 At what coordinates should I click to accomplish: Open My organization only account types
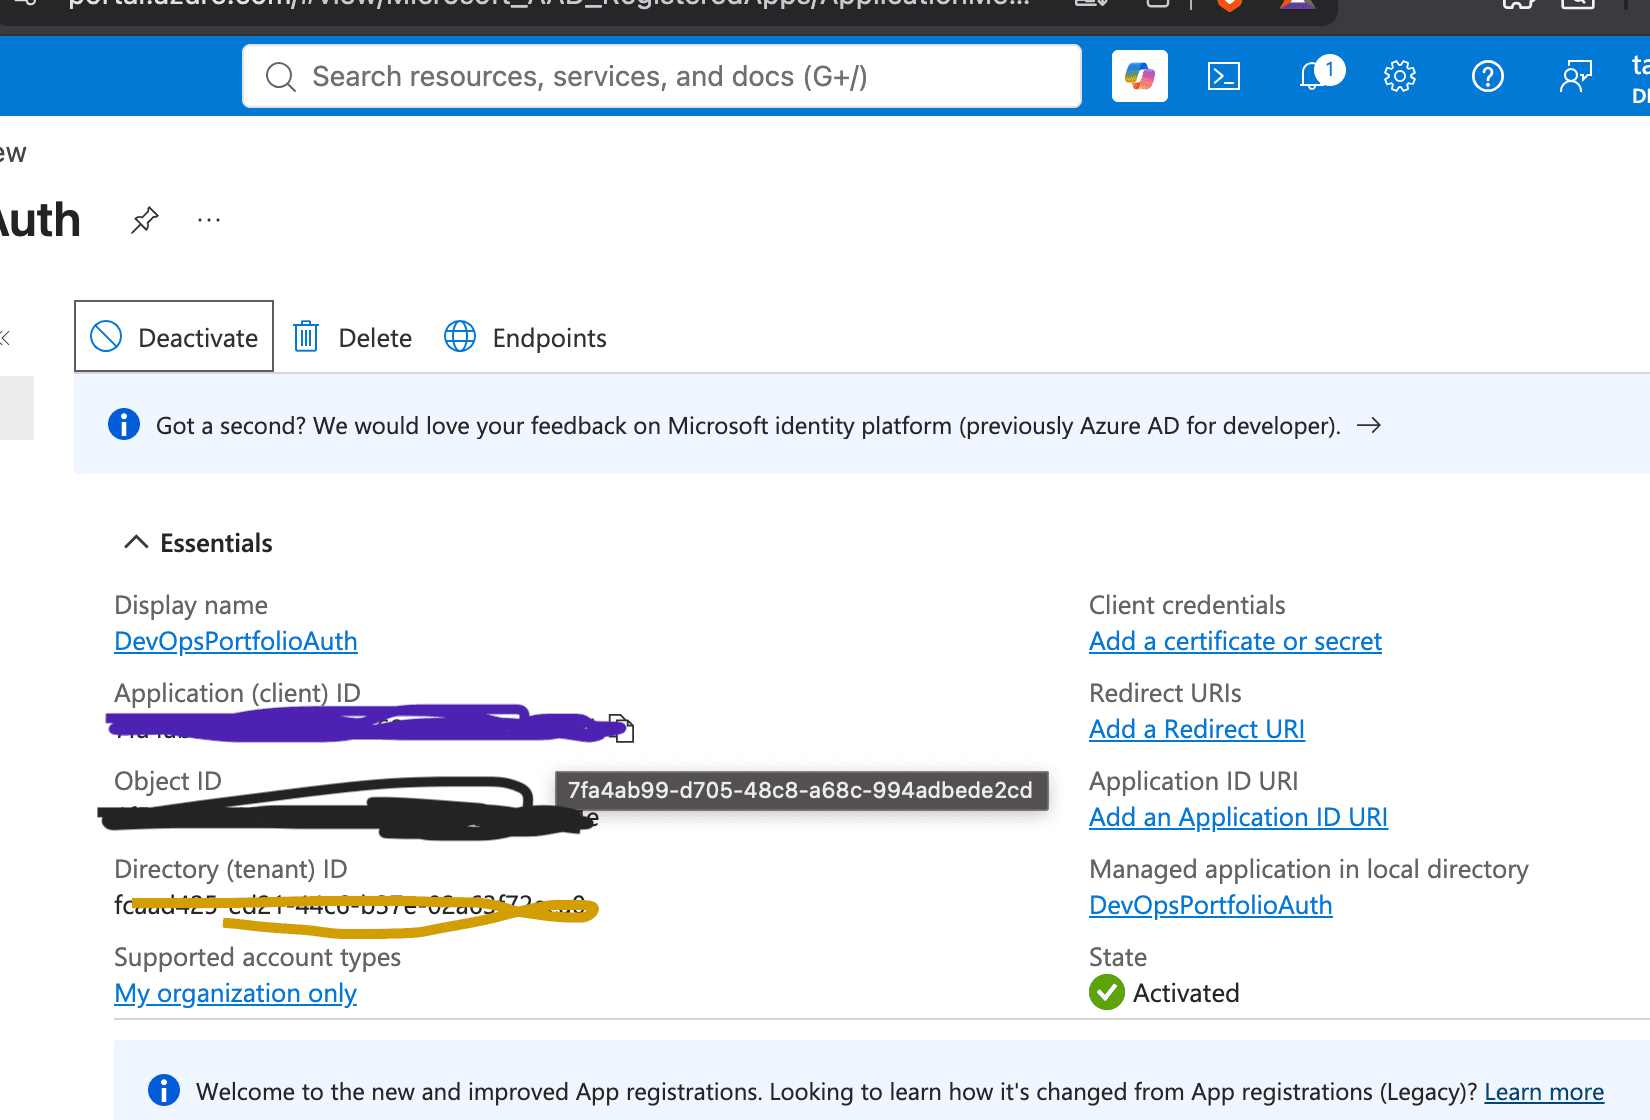(236, 993)
